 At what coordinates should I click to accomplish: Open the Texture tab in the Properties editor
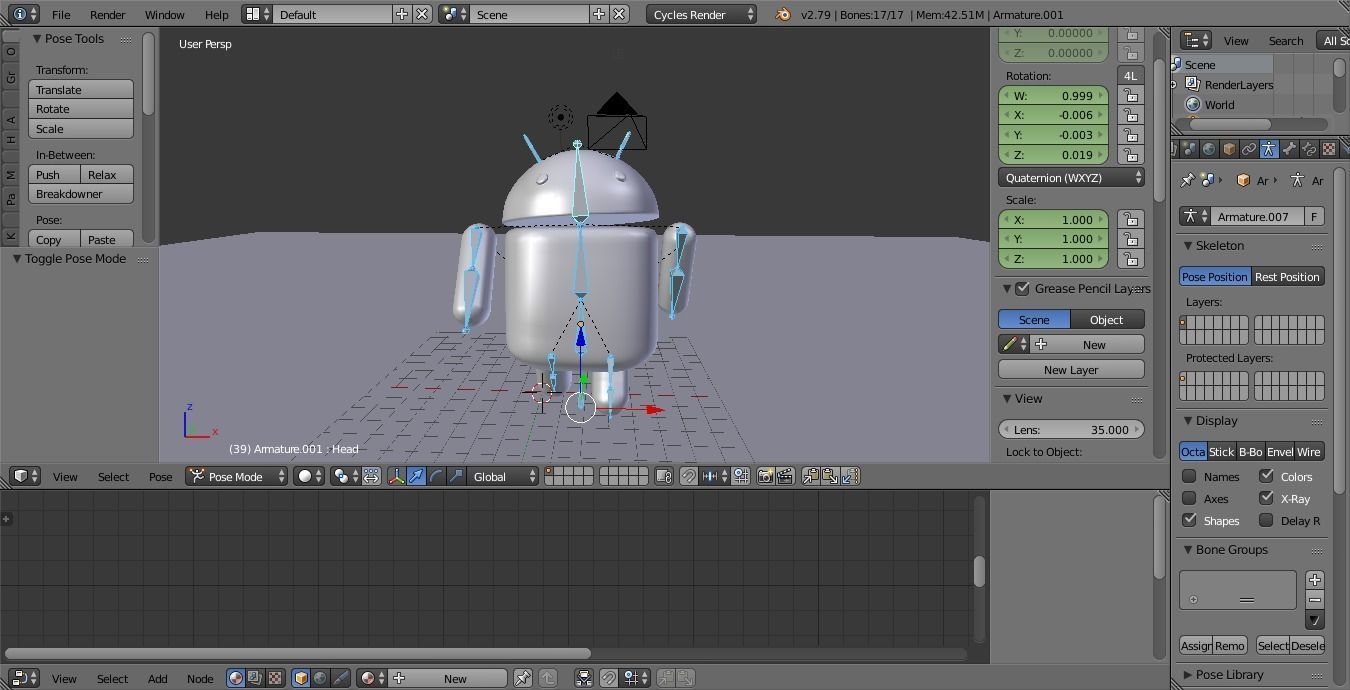pyautogui.click(x=1329, y=148)
